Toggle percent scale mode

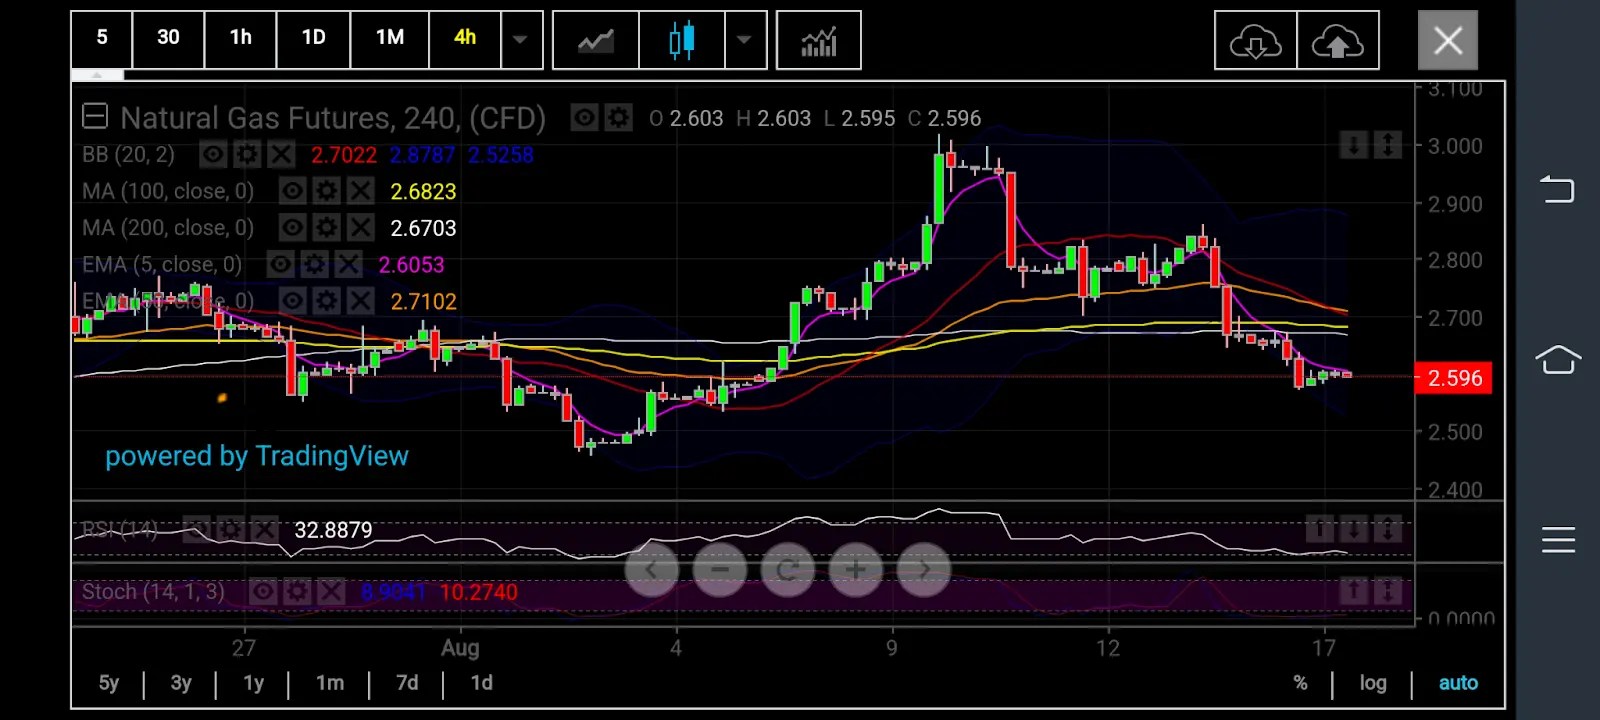(x=1300, y=683)
